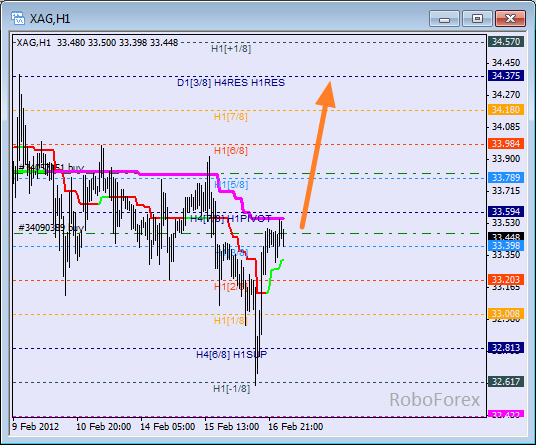Maximize the XAG,H1 chart window
This screenshot has height=445, width=536.
[477, 18]
